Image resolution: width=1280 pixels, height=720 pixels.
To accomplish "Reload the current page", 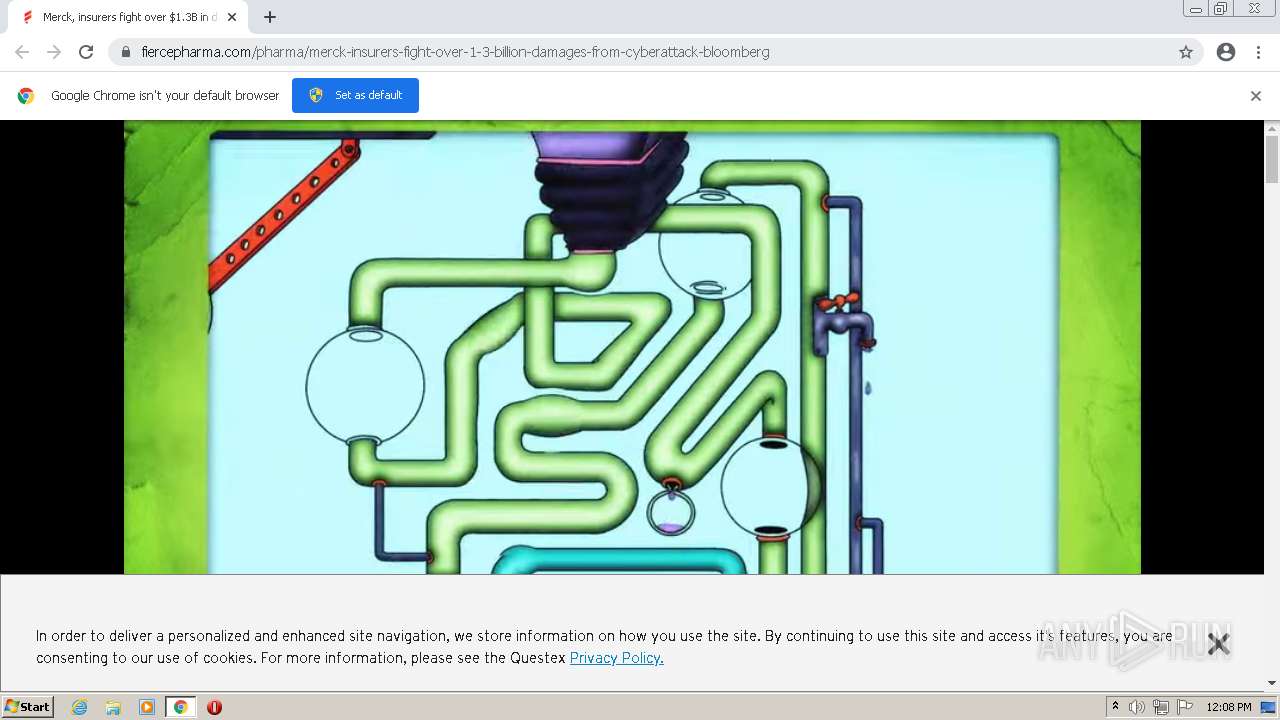I will [86, 52].
